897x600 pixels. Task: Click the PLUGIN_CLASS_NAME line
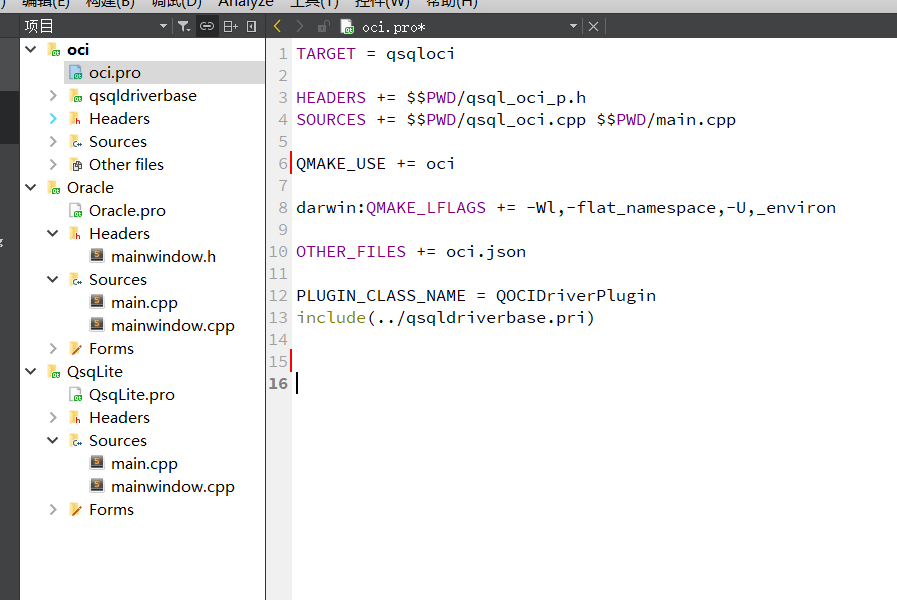[x=476, y=296]
